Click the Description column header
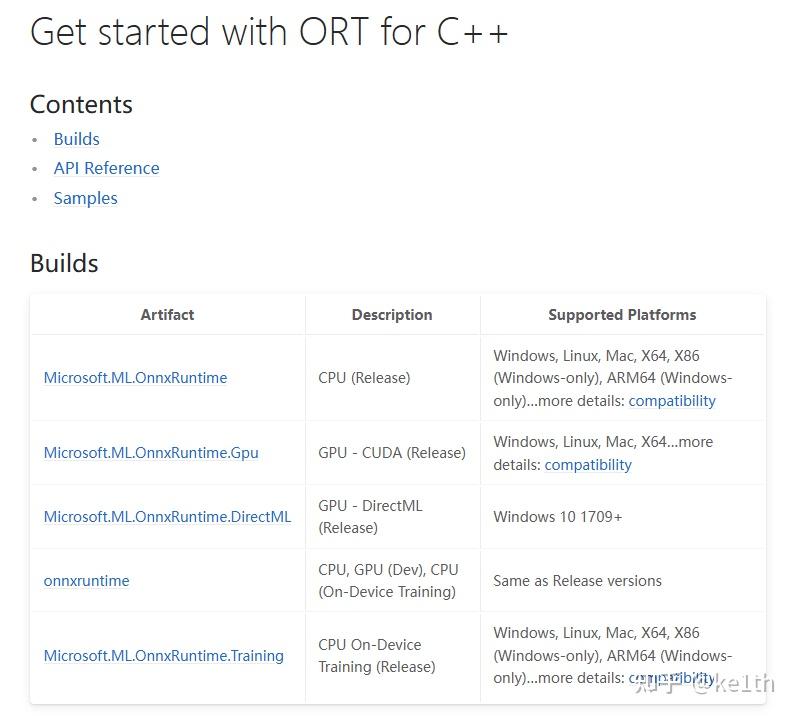 click(x=392, y=315)
